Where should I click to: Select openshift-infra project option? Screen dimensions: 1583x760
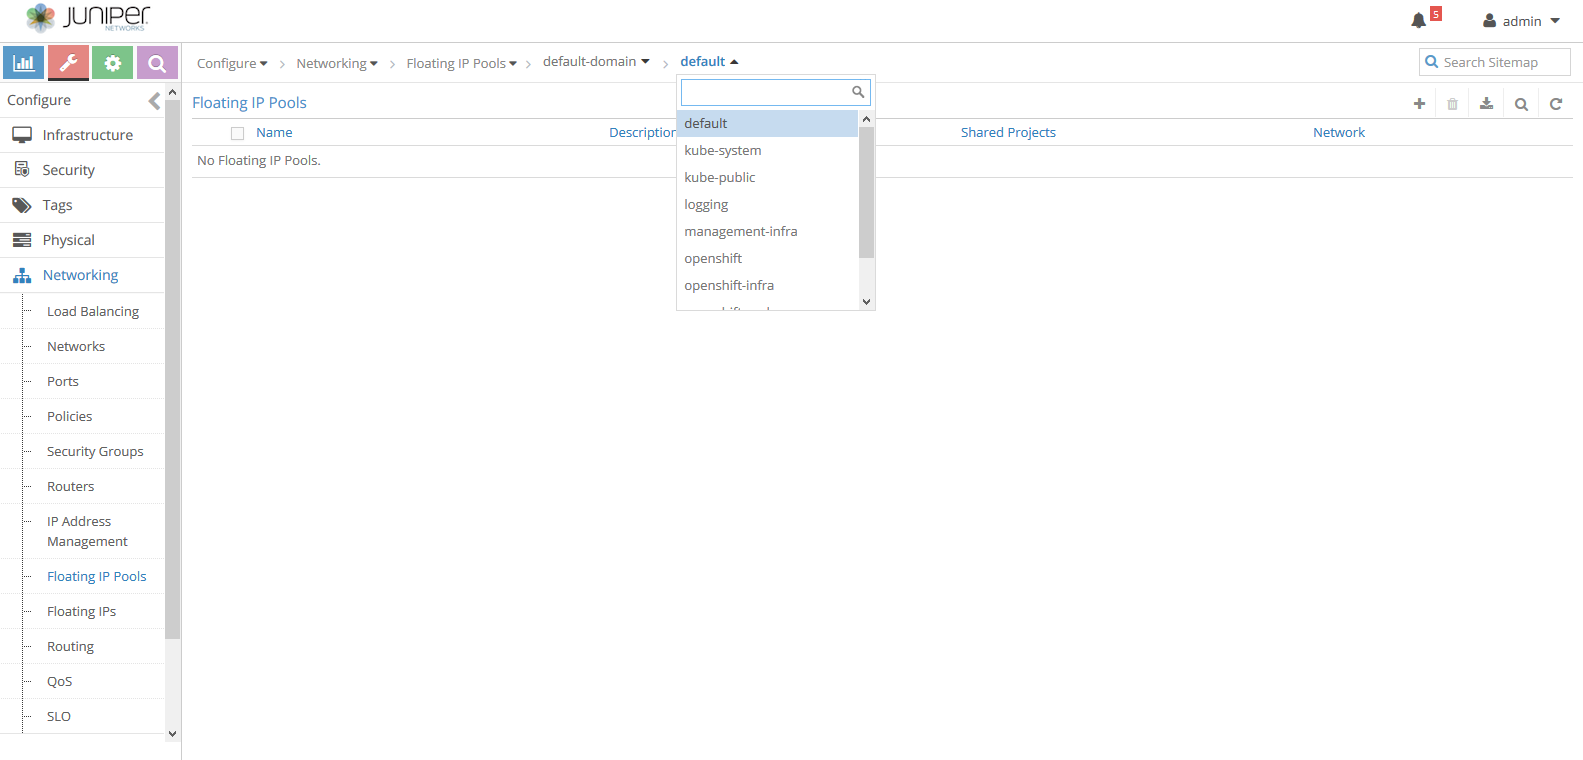[767, 286]
